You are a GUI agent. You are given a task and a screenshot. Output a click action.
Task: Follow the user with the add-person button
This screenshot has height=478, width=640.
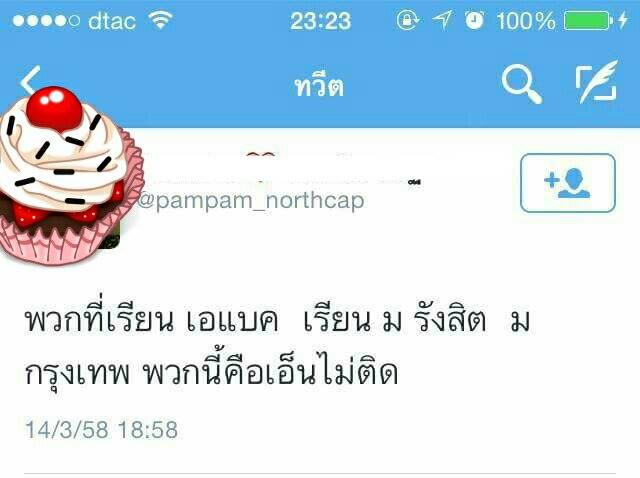568,182
